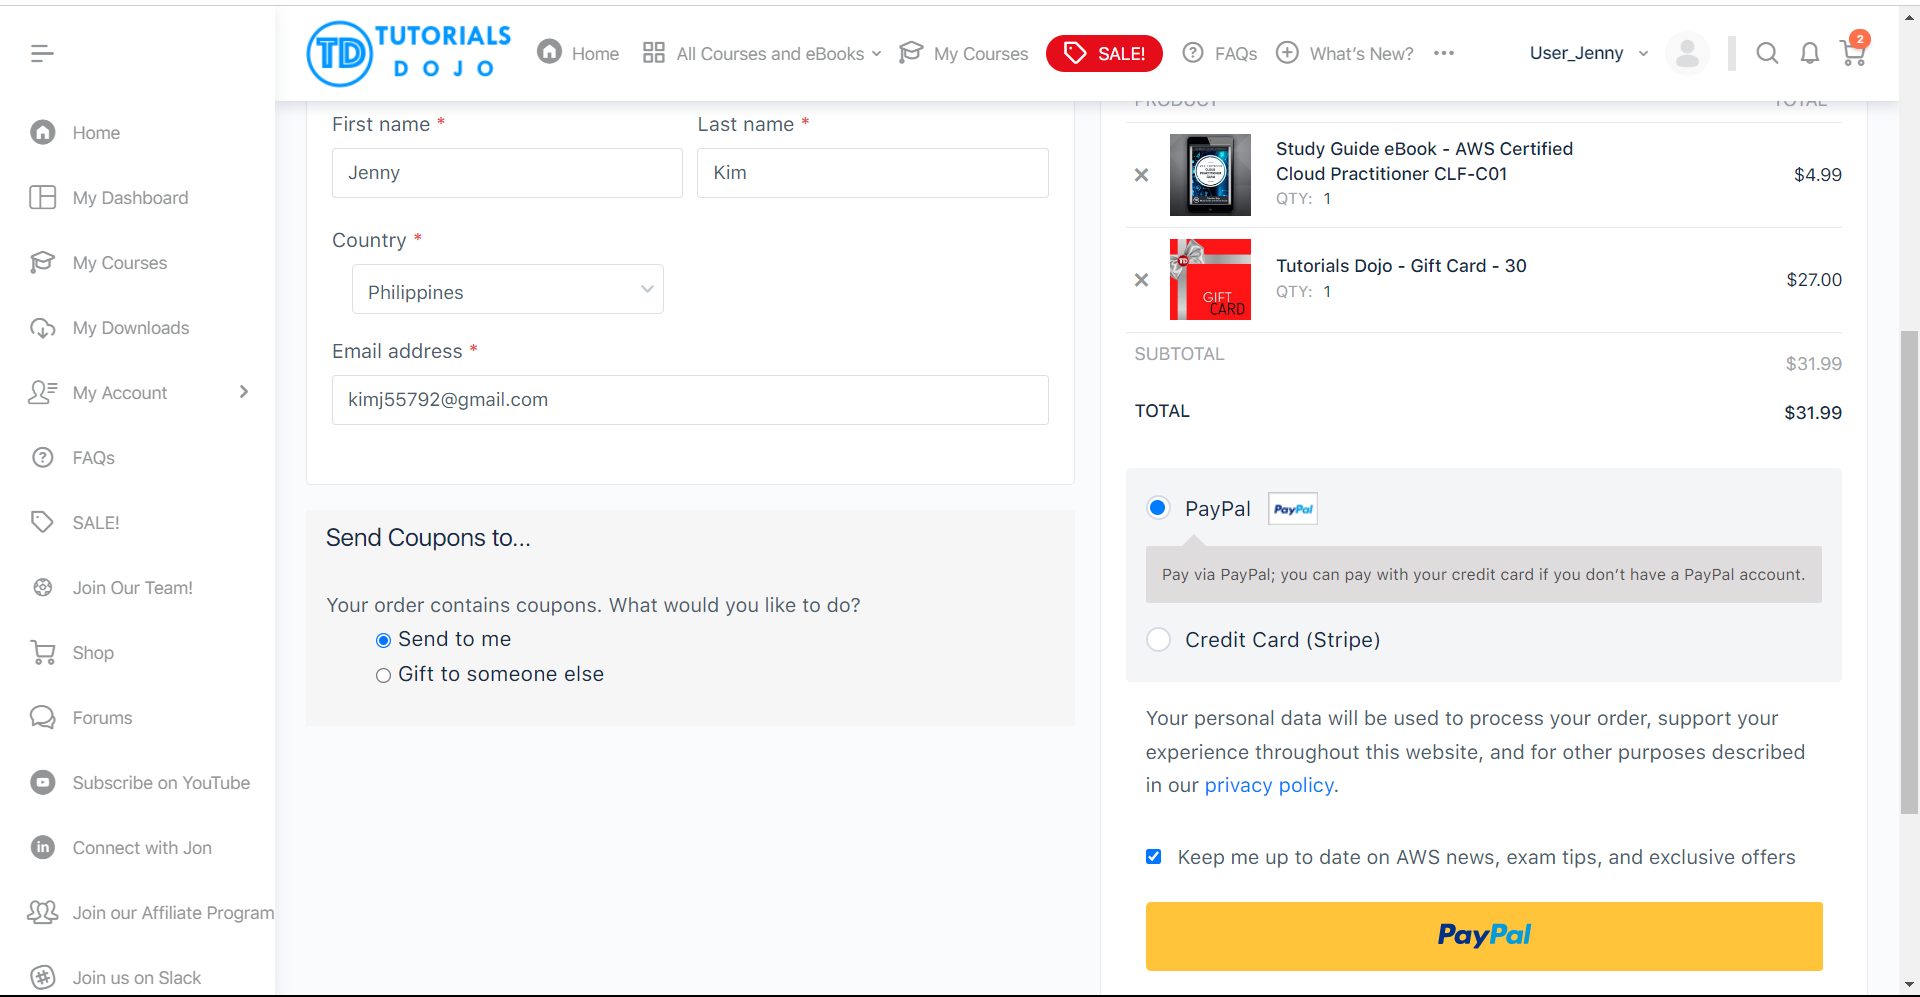Remove the Gift Card item from order
The image size is (1920, 997).
(1141, 280)
